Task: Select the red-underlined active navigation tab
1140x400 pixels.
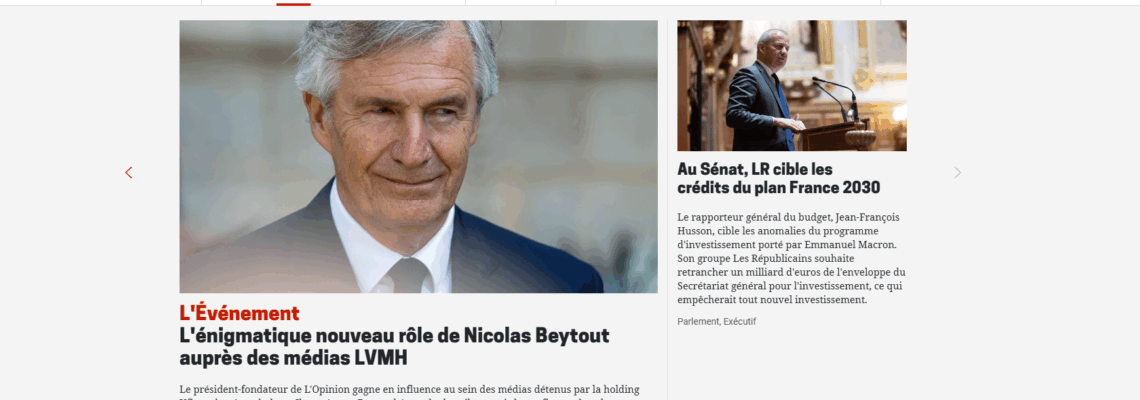Action: (x=293, y=3)
